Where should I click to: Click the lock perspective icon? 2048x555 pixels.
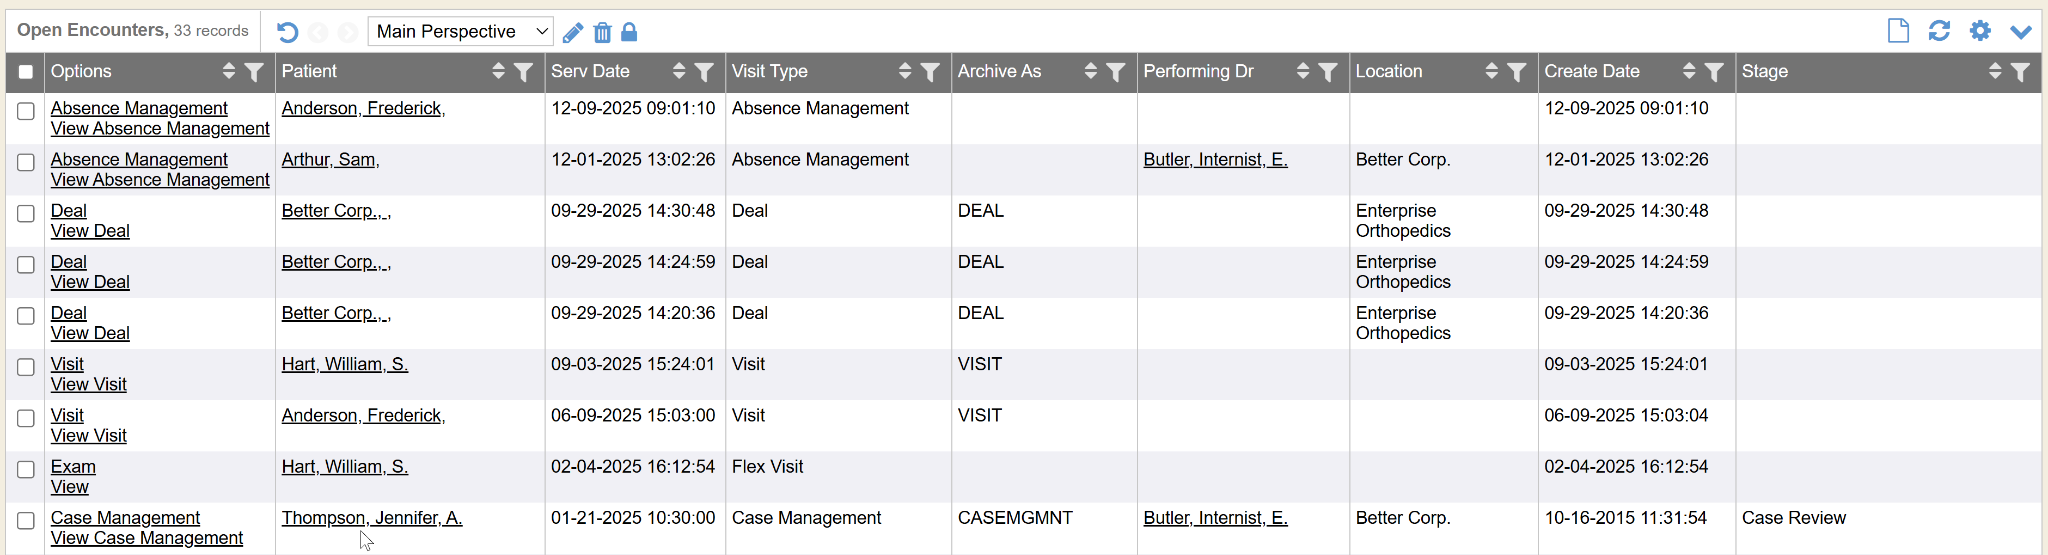629,32
